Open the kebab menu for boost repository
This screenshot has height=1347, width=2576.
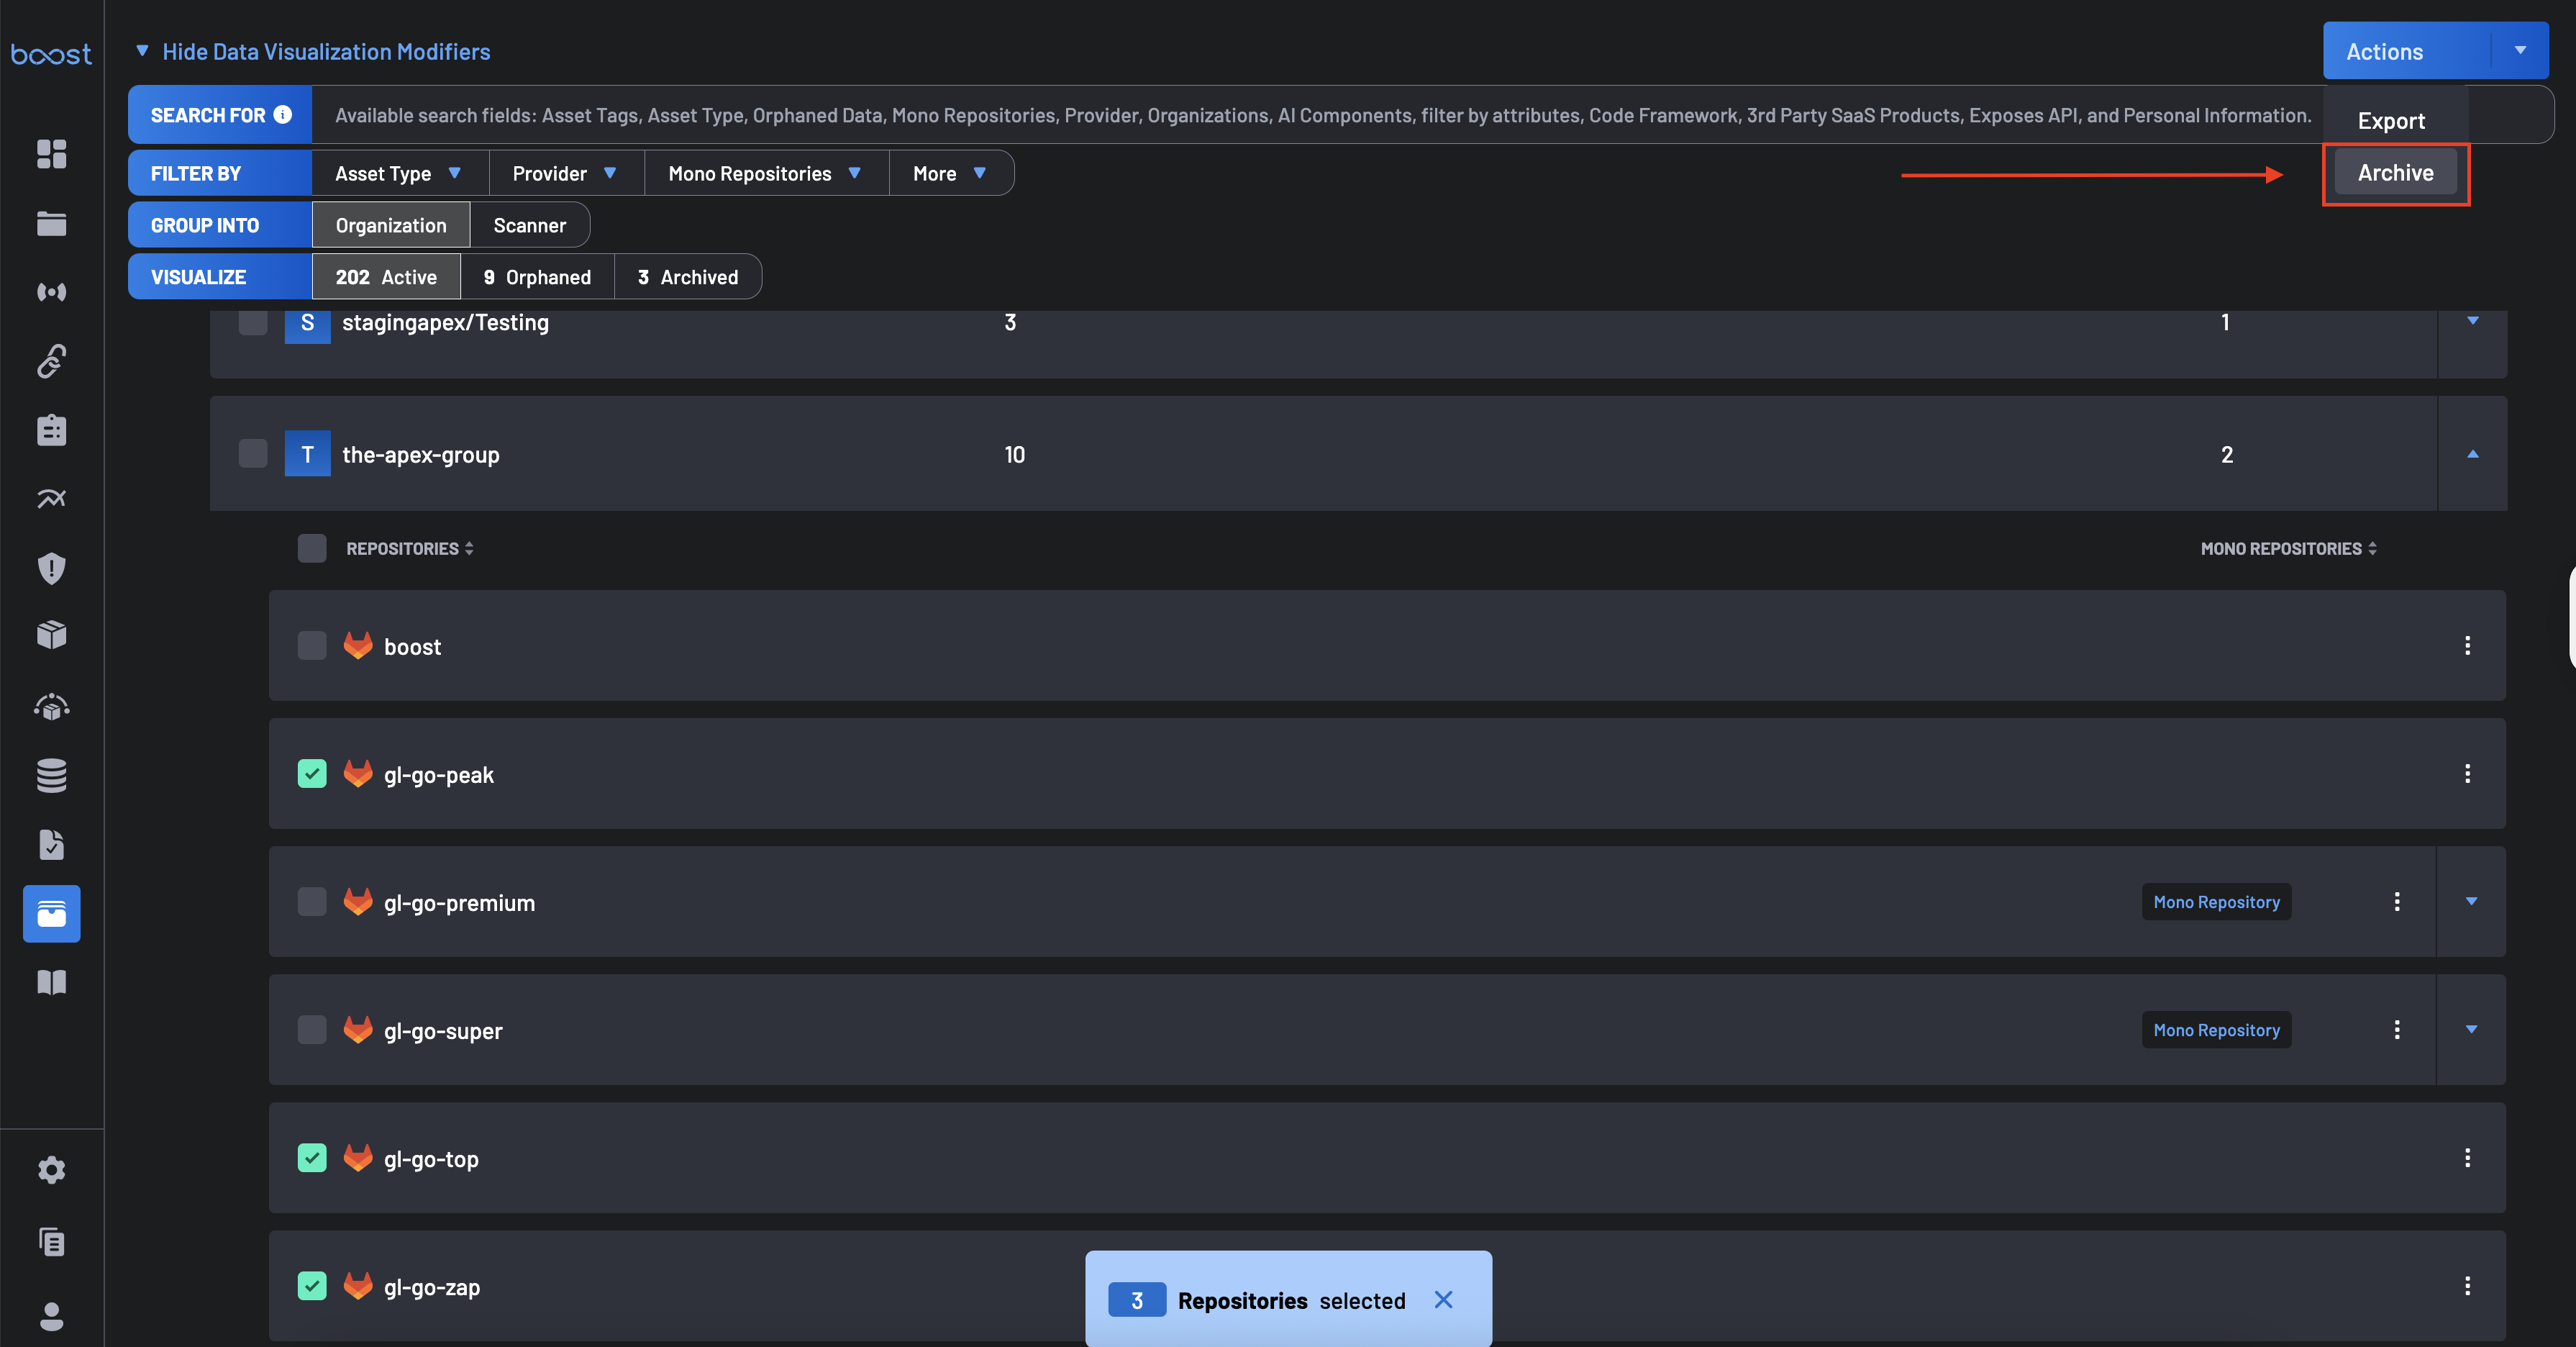pos(2467,645)
